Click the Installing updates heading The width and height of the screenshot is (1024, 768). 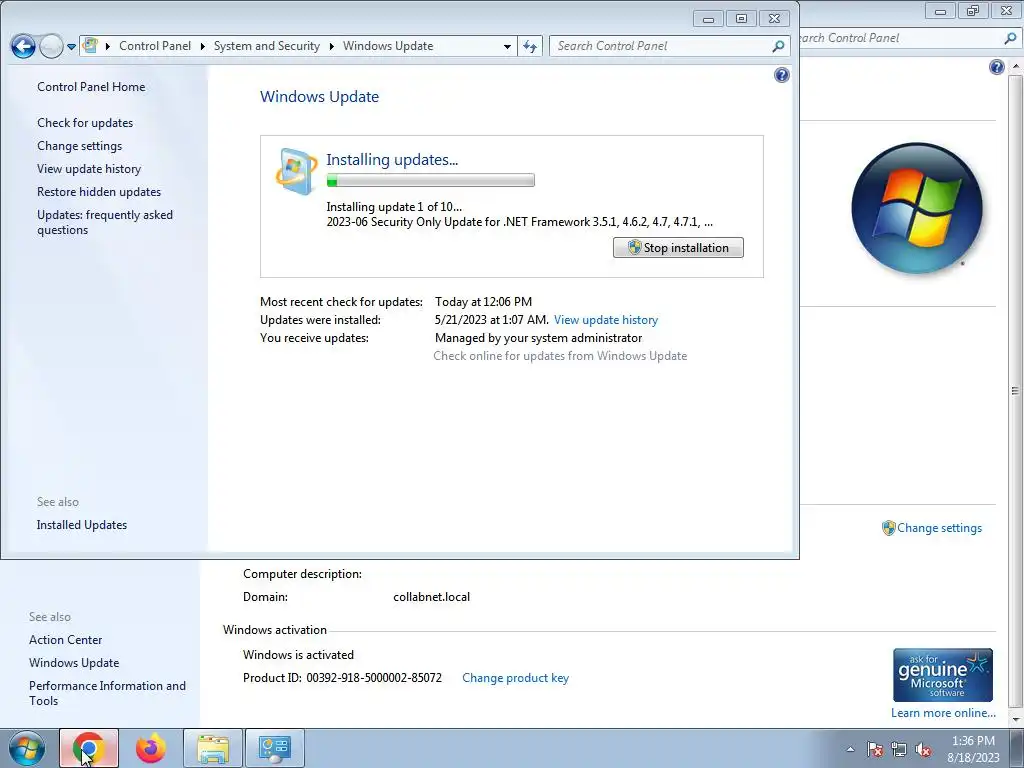[x=392, y=159]
